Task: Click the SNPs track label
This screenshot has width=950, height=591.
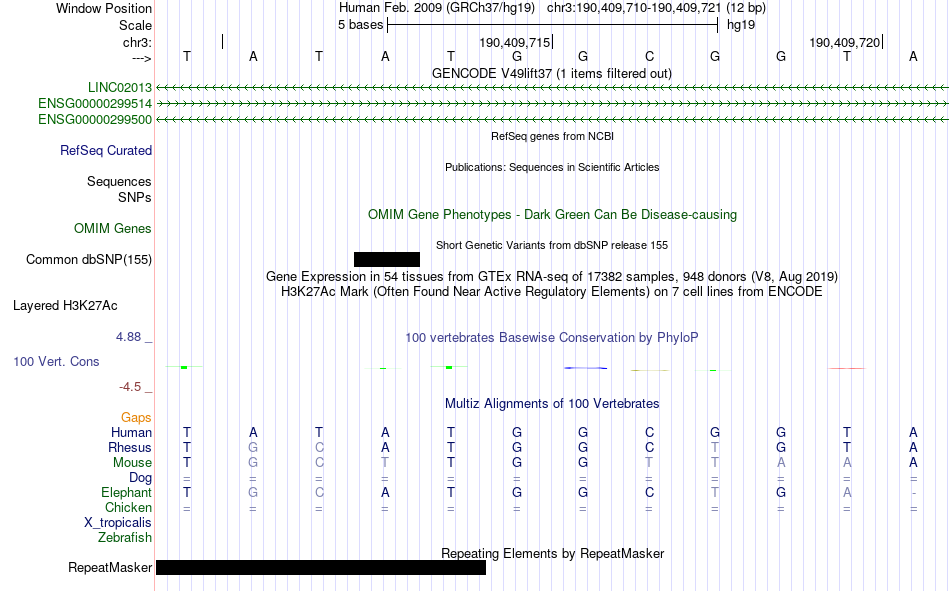Action: [x=135, y=198]
